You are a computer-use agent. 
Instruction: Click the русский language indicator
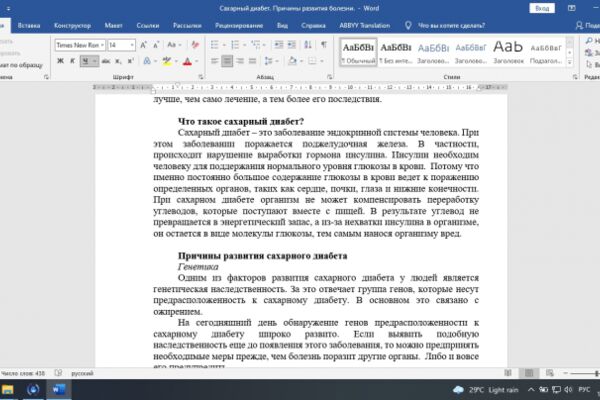[82, 373]
